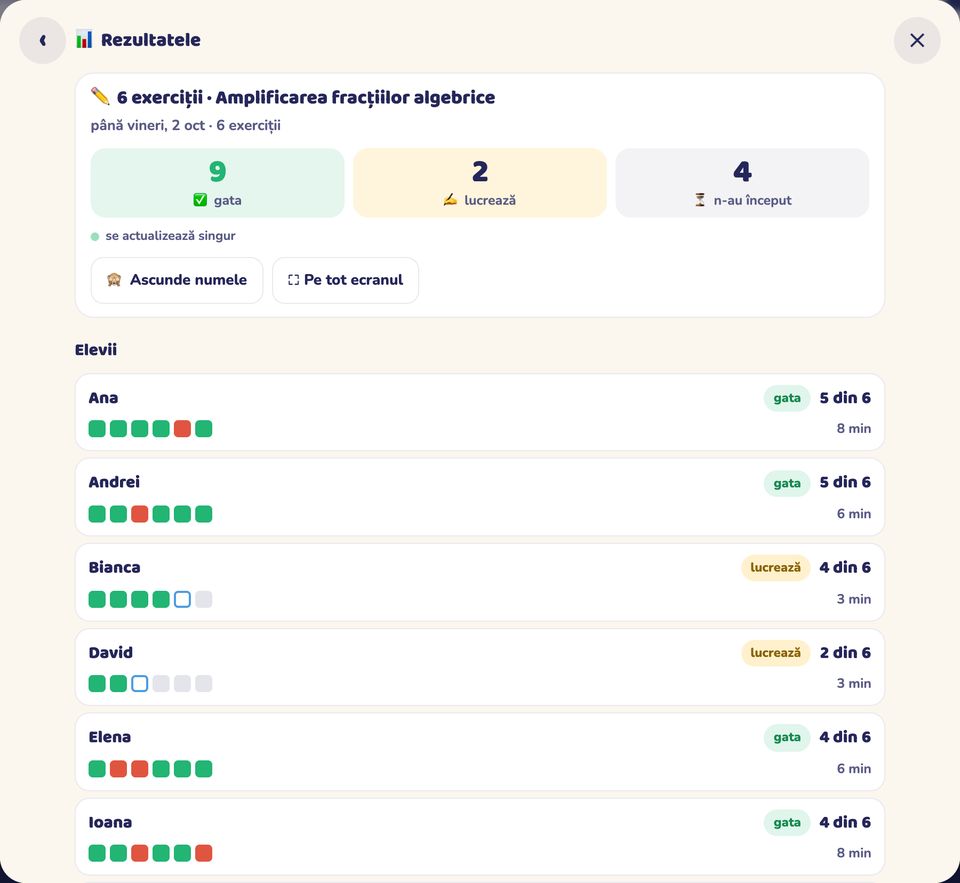The width and height of the screenshot is (960, 883).
Task: Click the 6 min time in Andrei's row
Action: pyautogui.click(x=853, y=514)
